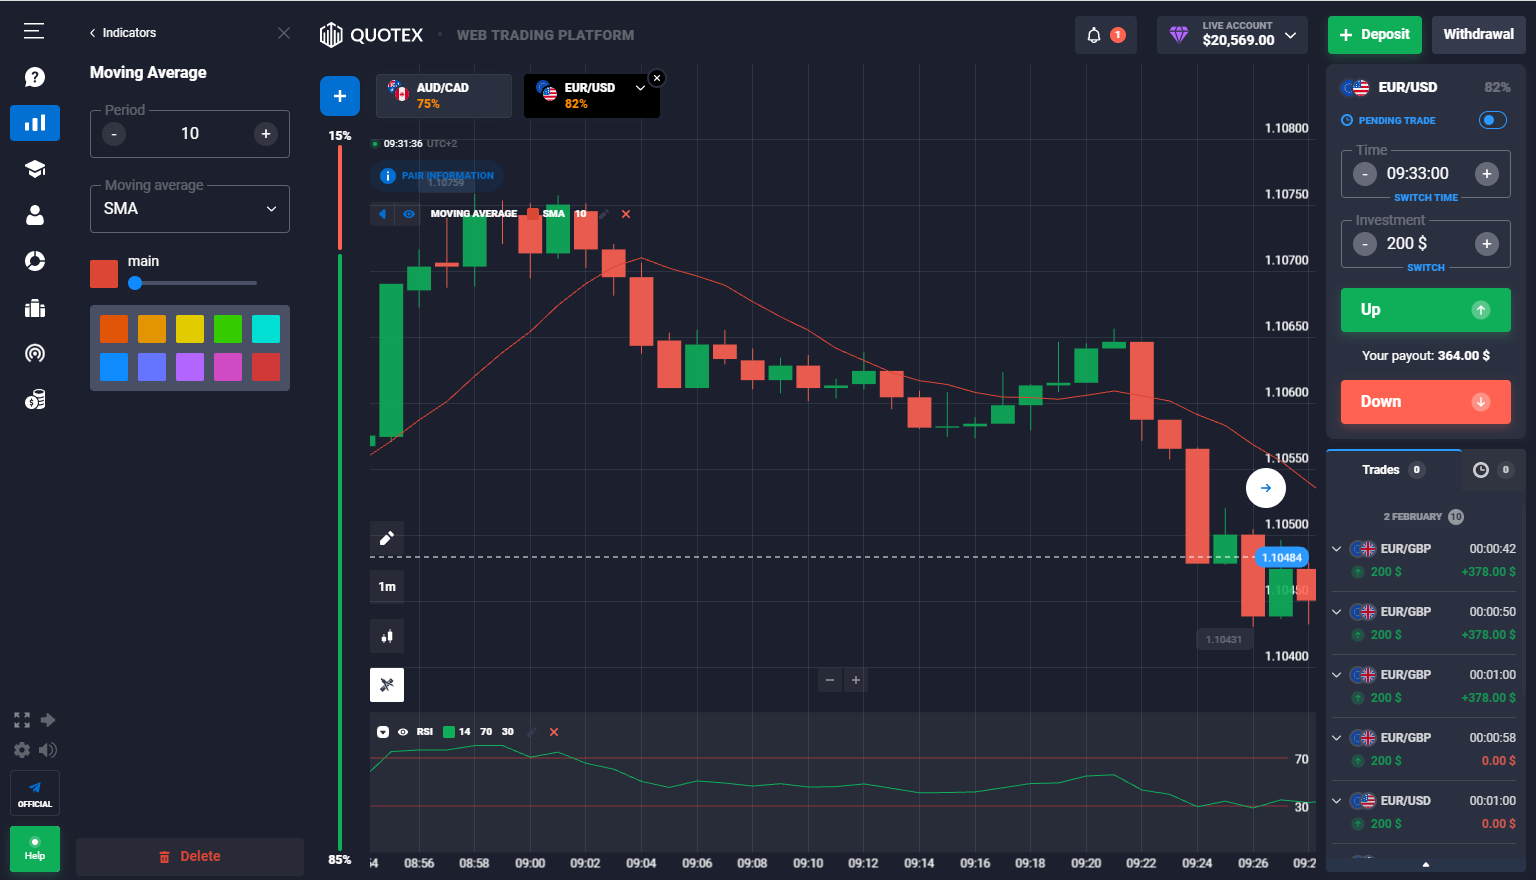The width and height of the screenshot is (1536, 880).
Task: Click the Withdrawal button
Action: 1478,35
